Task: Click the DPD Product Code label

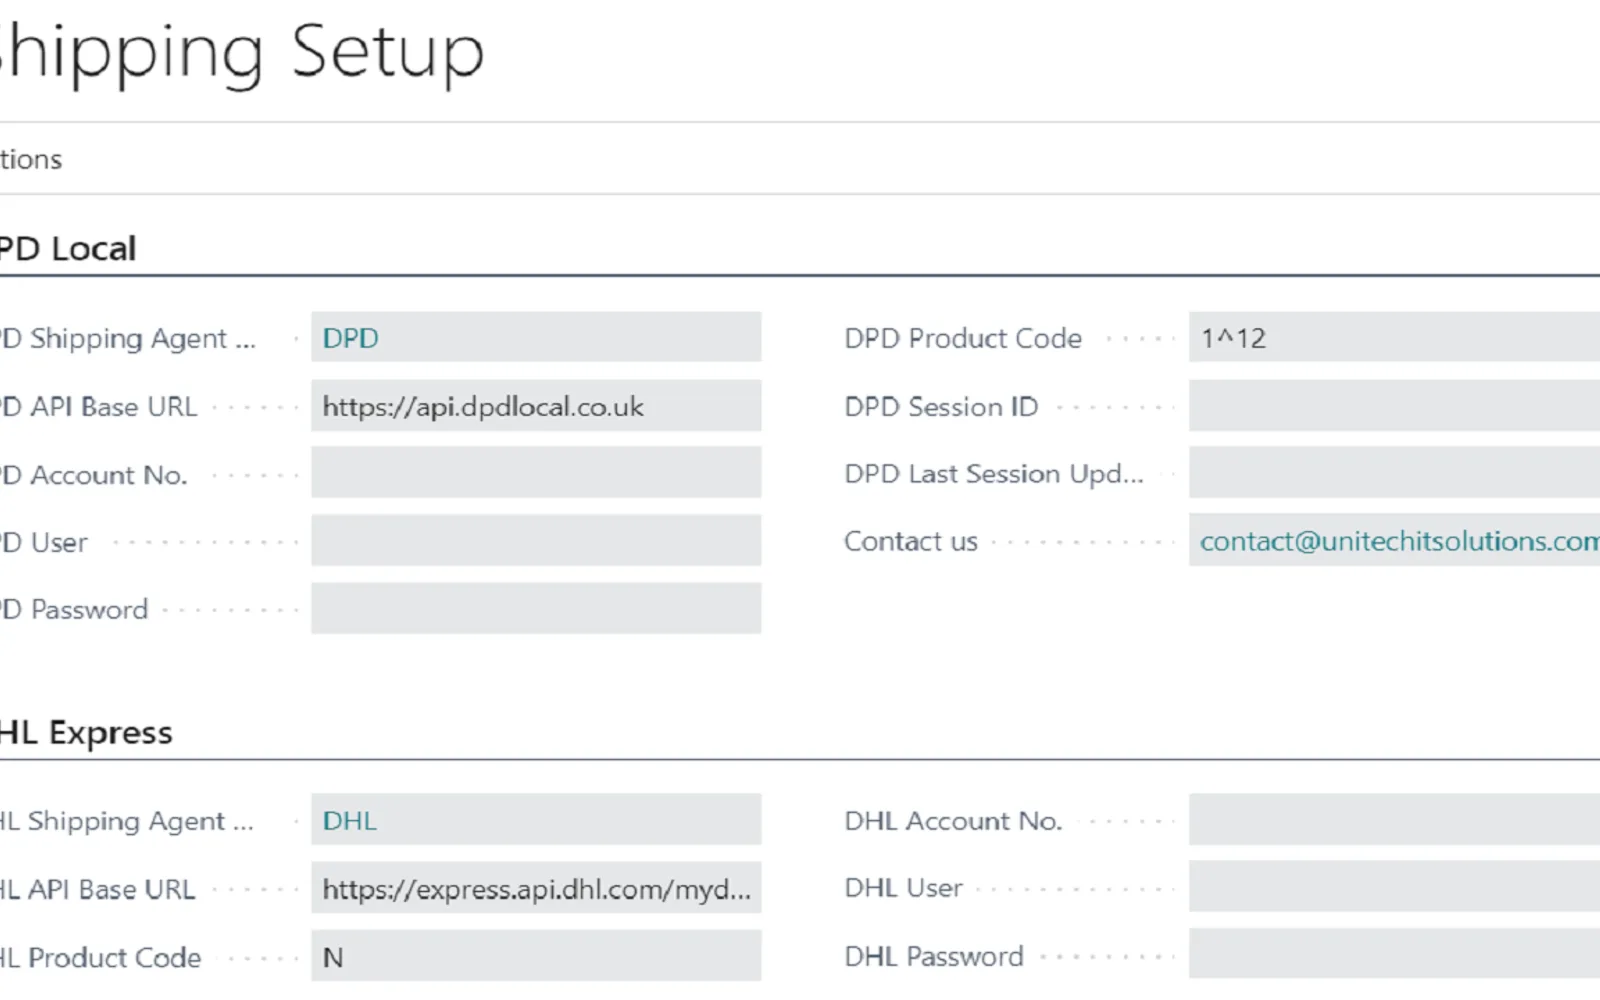Action: (x=963, y=338)
